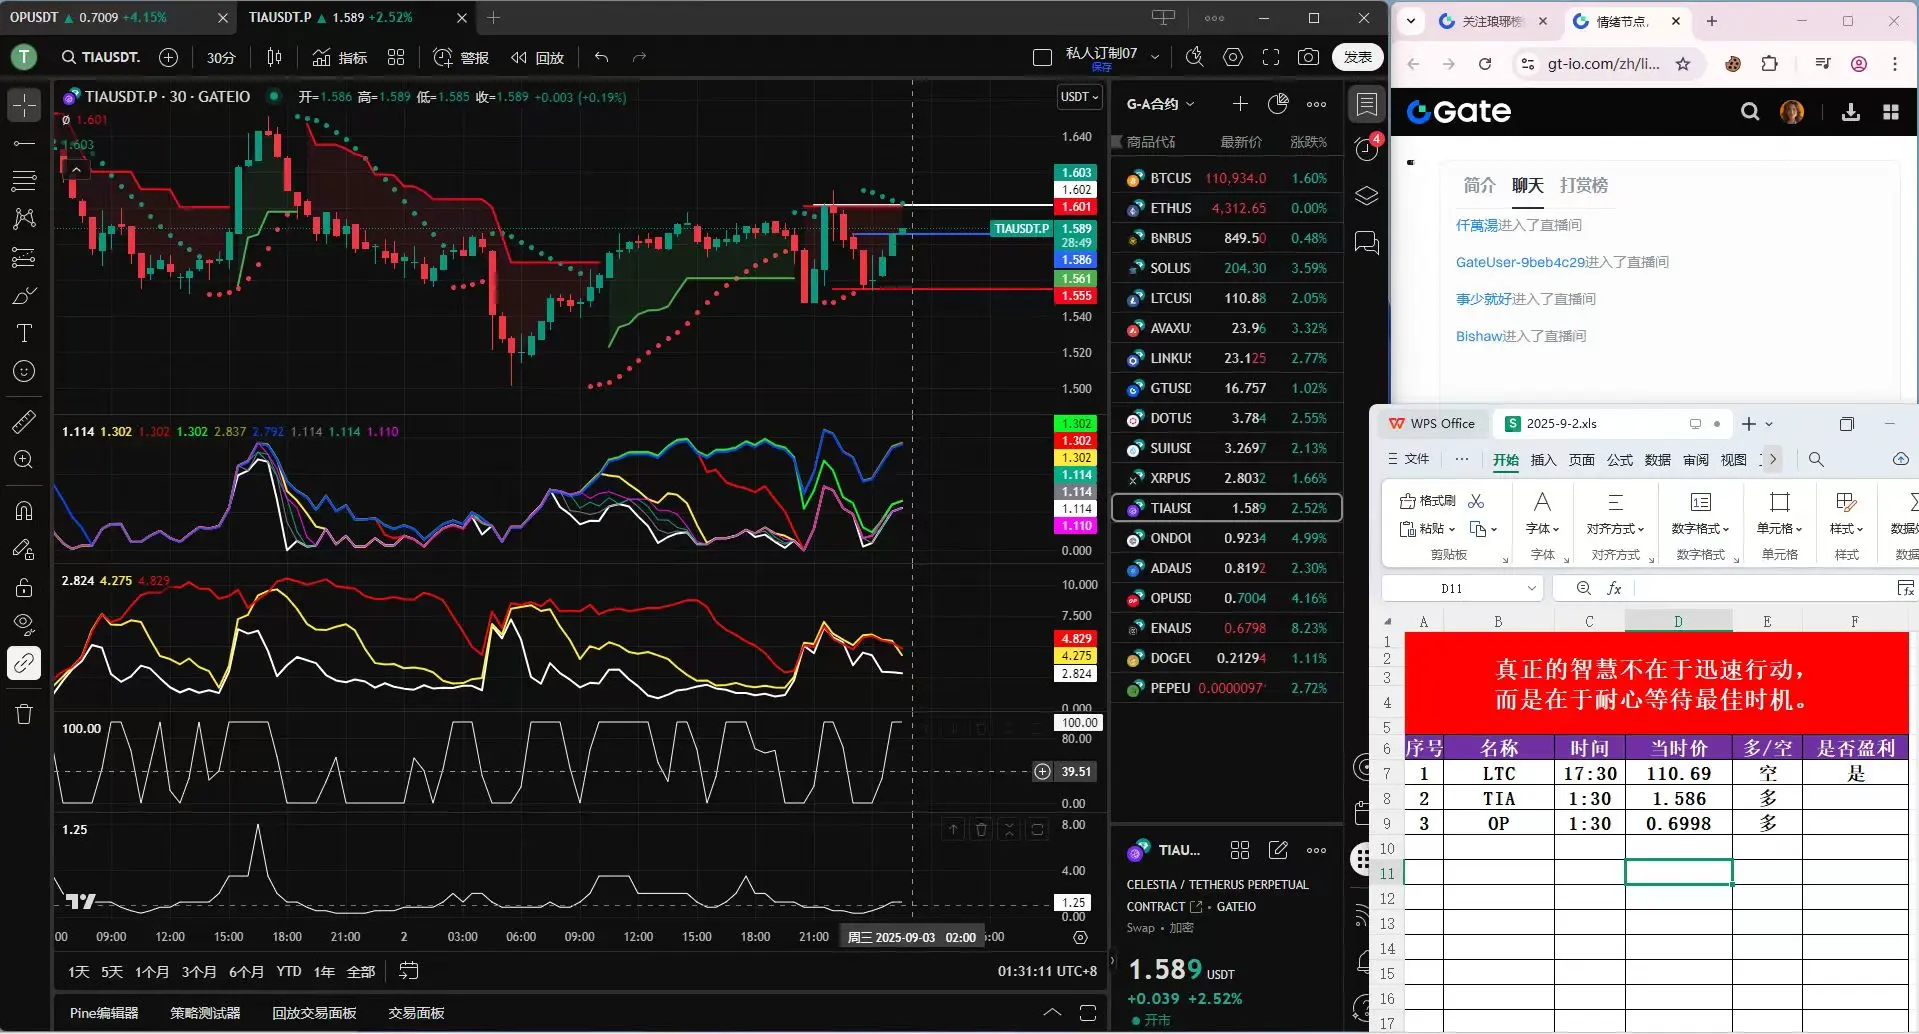Select OPUSD row in watchlist
Screen dimensions: 1919x1034
pyautogui.click(x=1227, y=598)
